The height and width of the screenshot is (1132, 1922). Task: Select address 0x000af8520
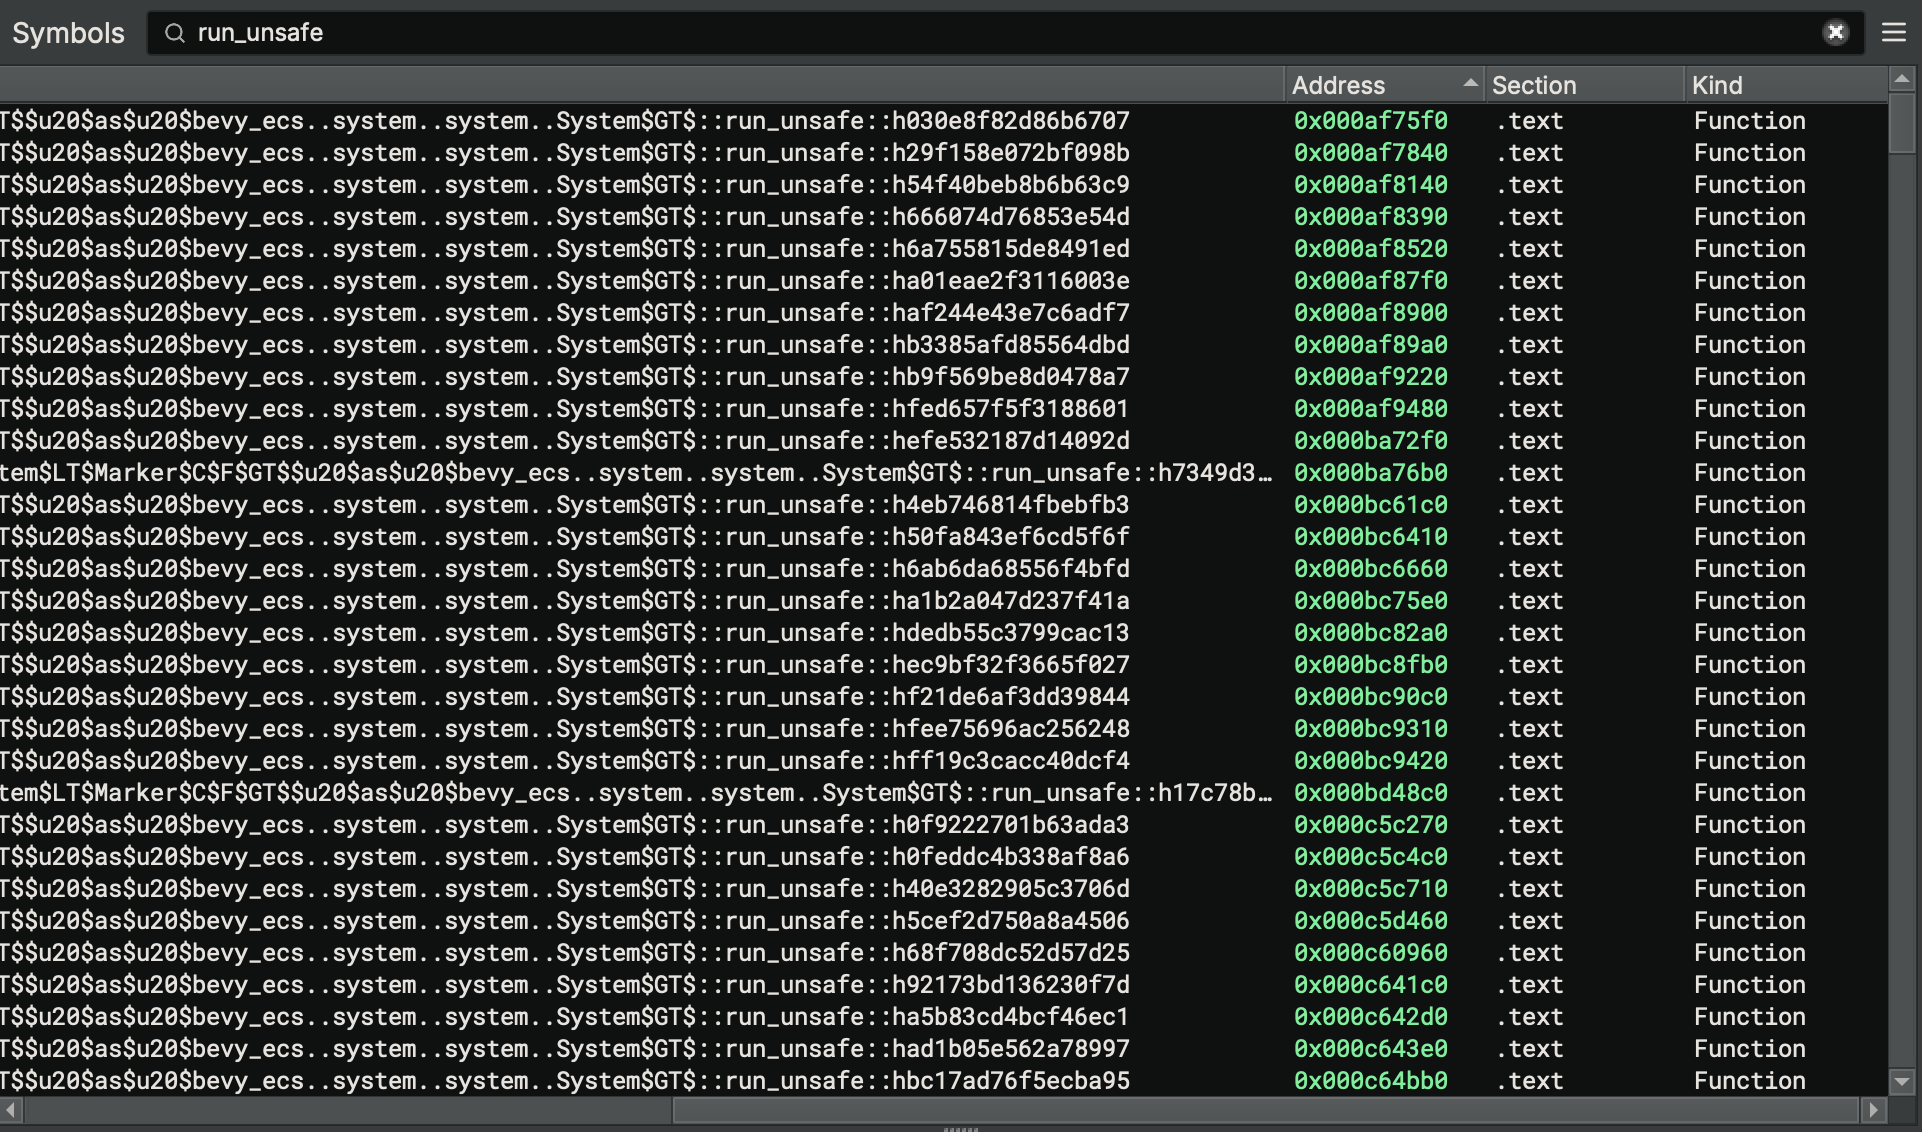(x=1370, y=249)
